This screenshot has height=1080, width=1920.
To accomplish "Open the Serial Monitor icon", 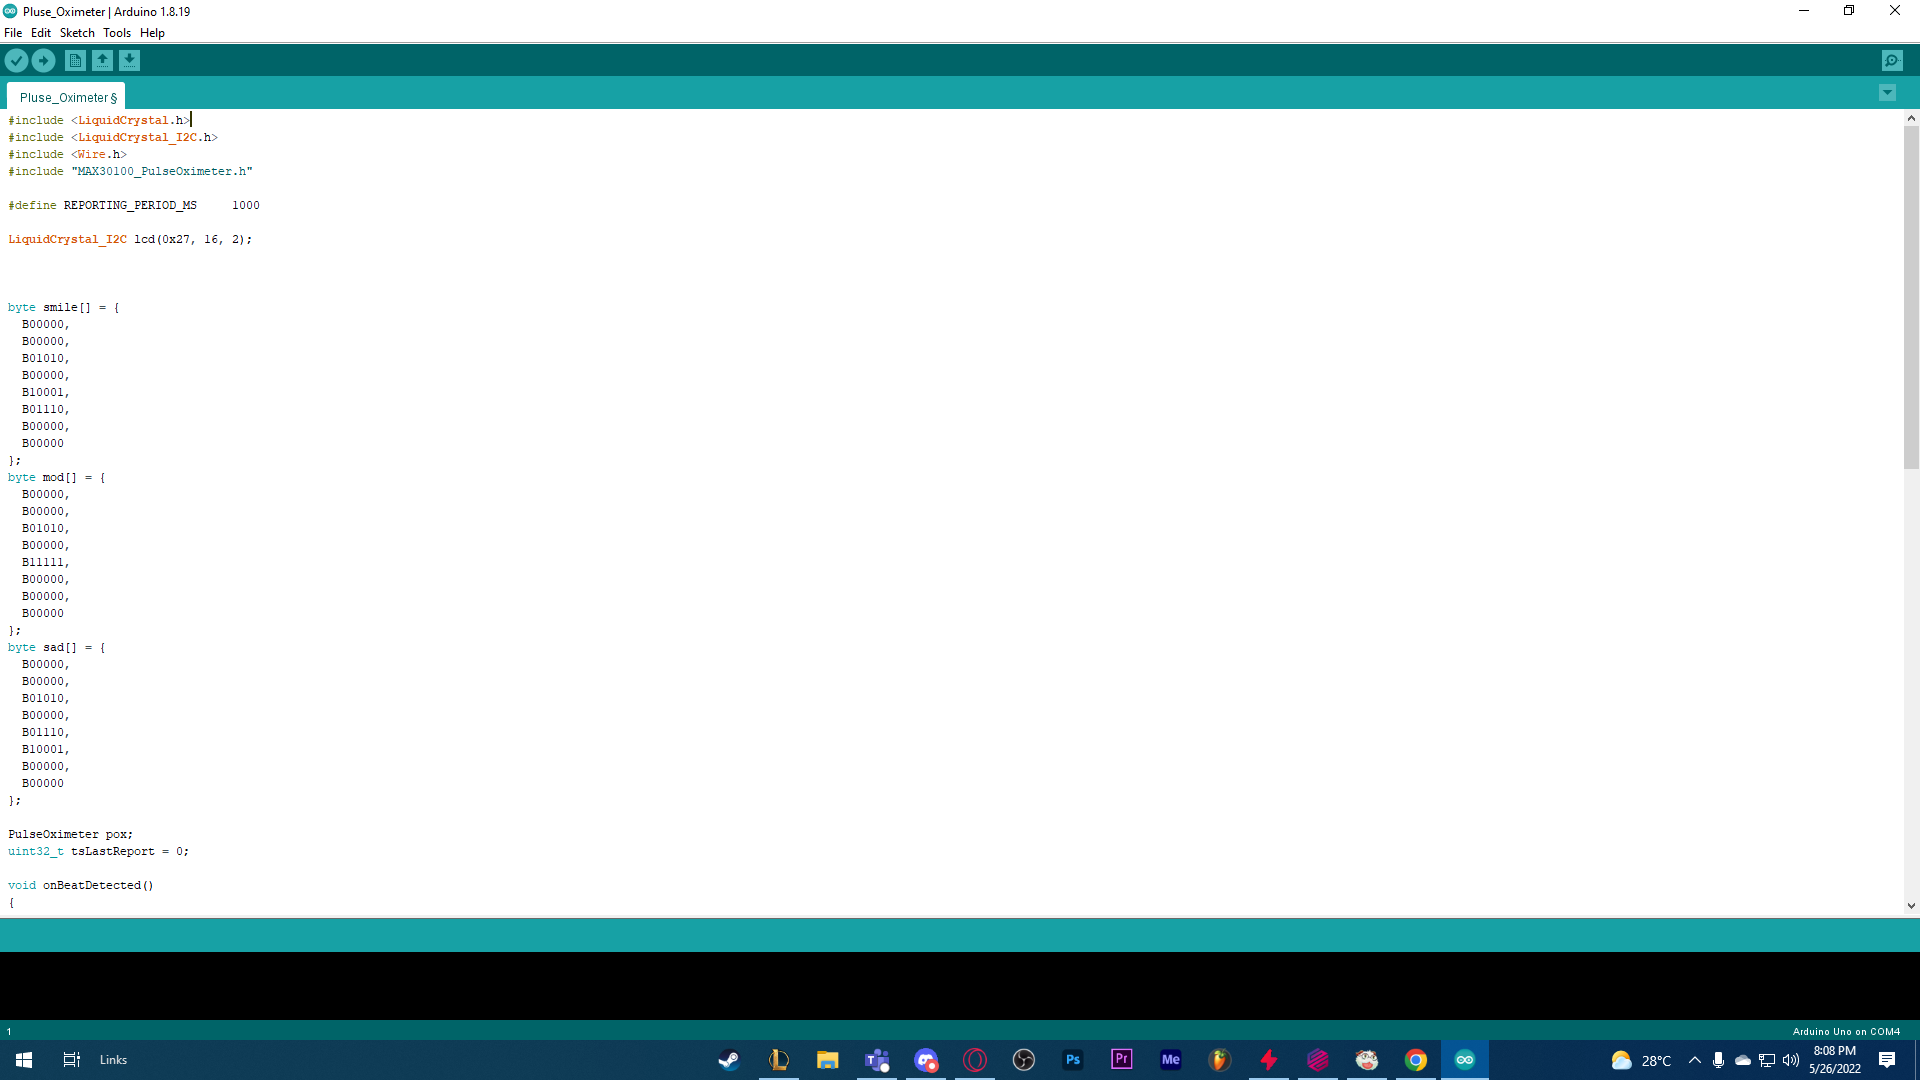I will (1892, 61).
